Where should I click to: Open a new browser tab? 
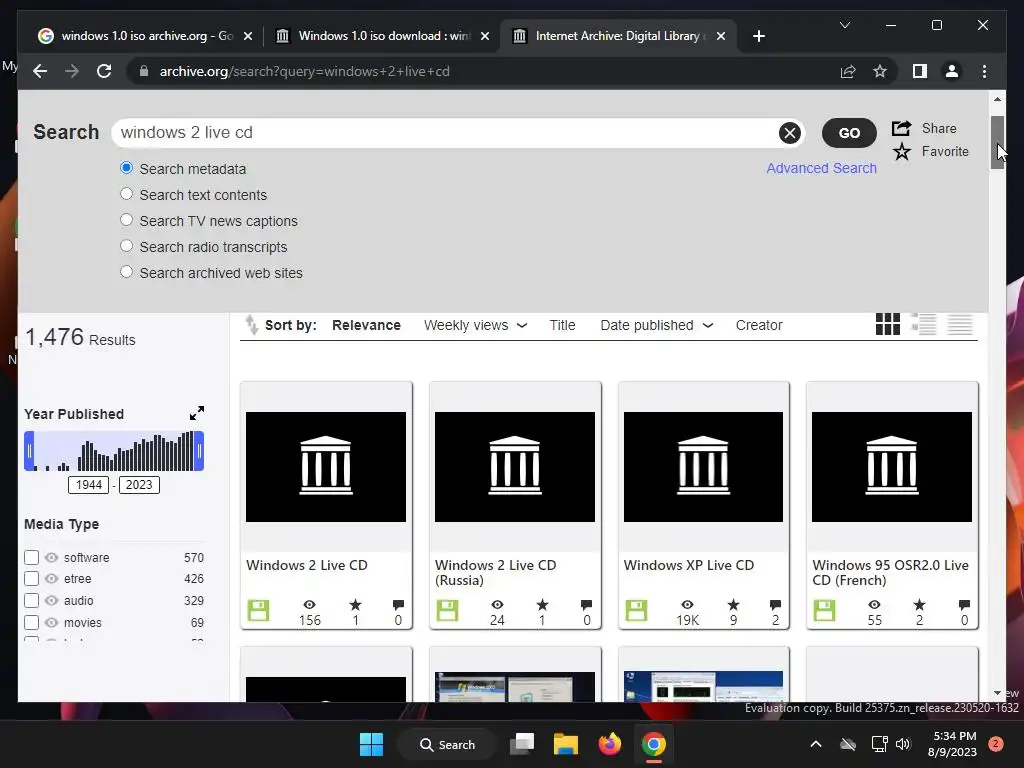coord(758,36)
